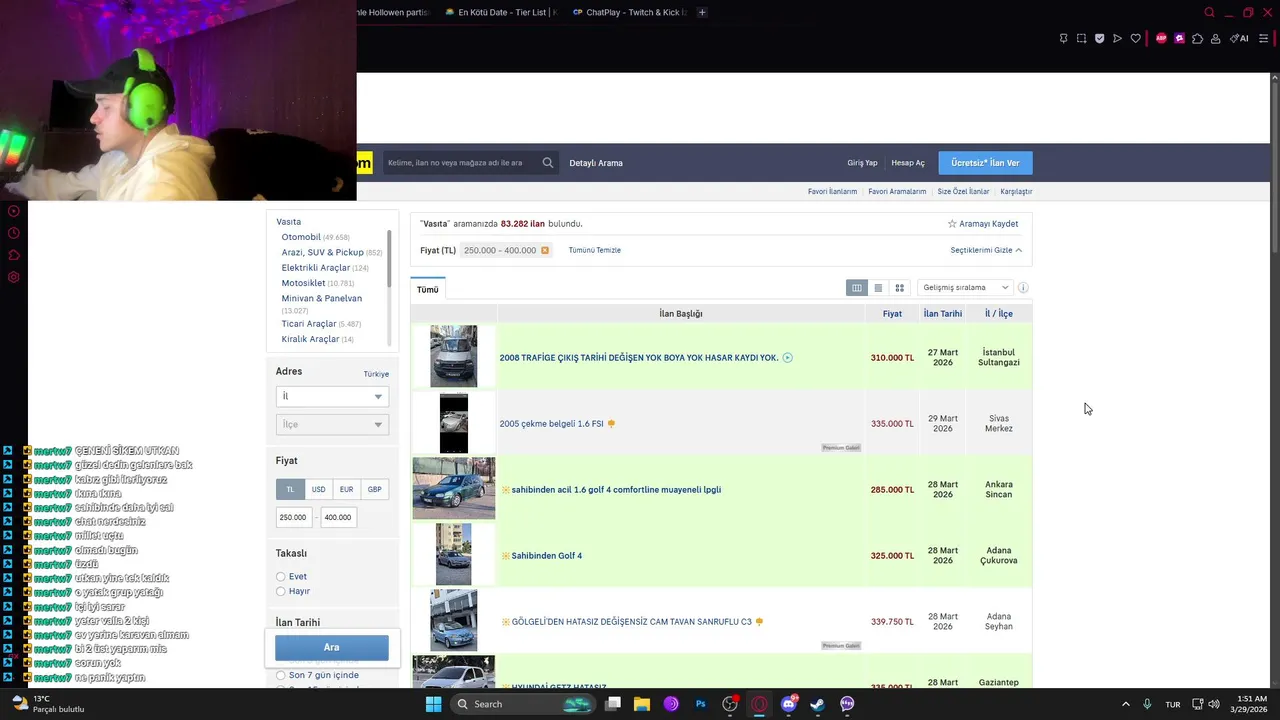Open the purple extension icon beside ABP
This screenshot has width=1280, height=720.
pos(1180,39)
